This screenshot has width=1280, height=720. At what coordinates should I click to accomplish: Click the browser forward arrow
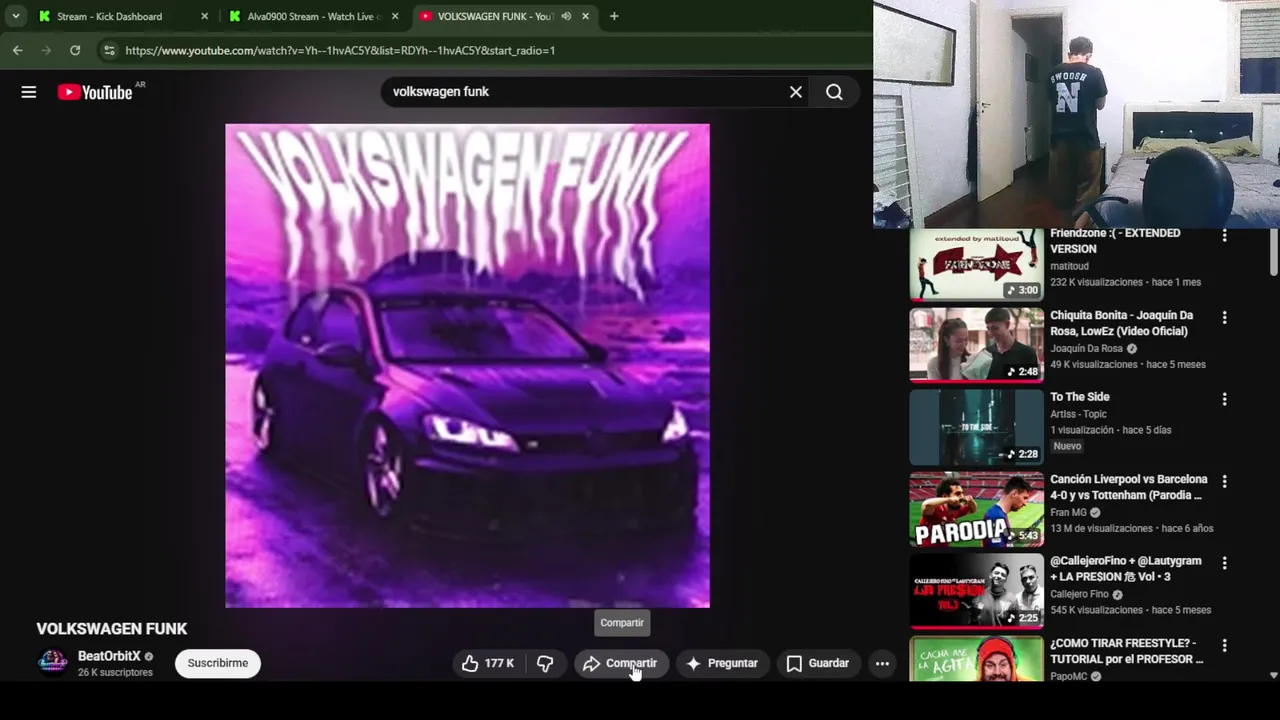point(46,50)
